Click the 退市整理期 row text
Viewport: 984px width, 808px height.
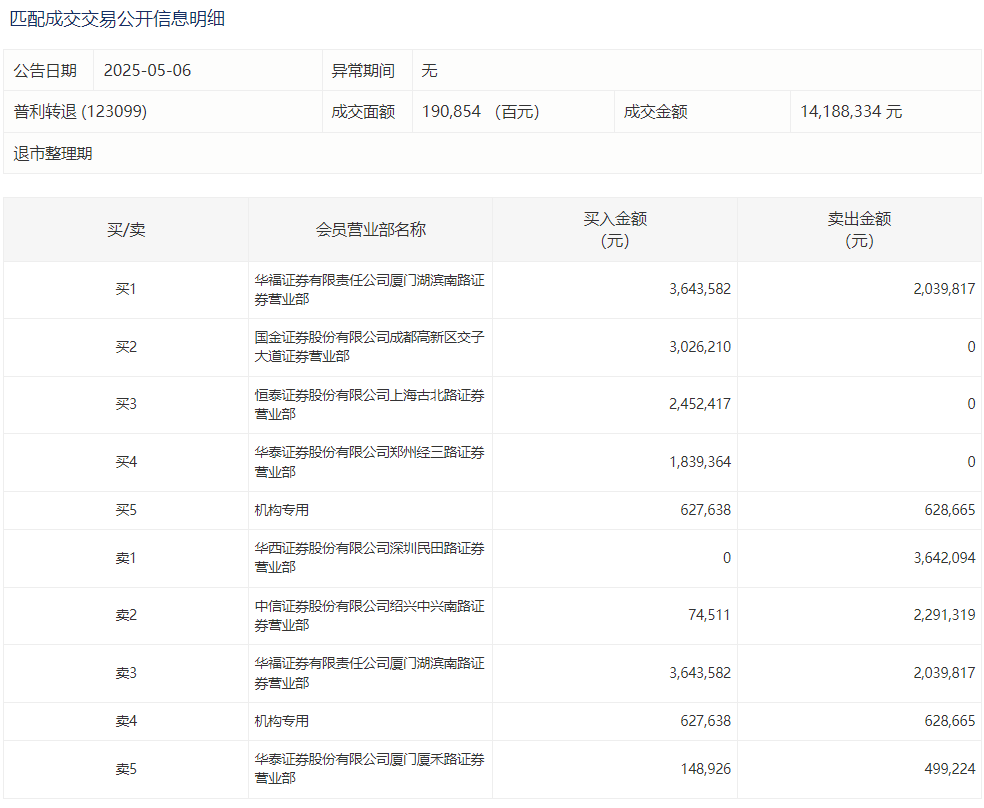[x=53, y=154]
